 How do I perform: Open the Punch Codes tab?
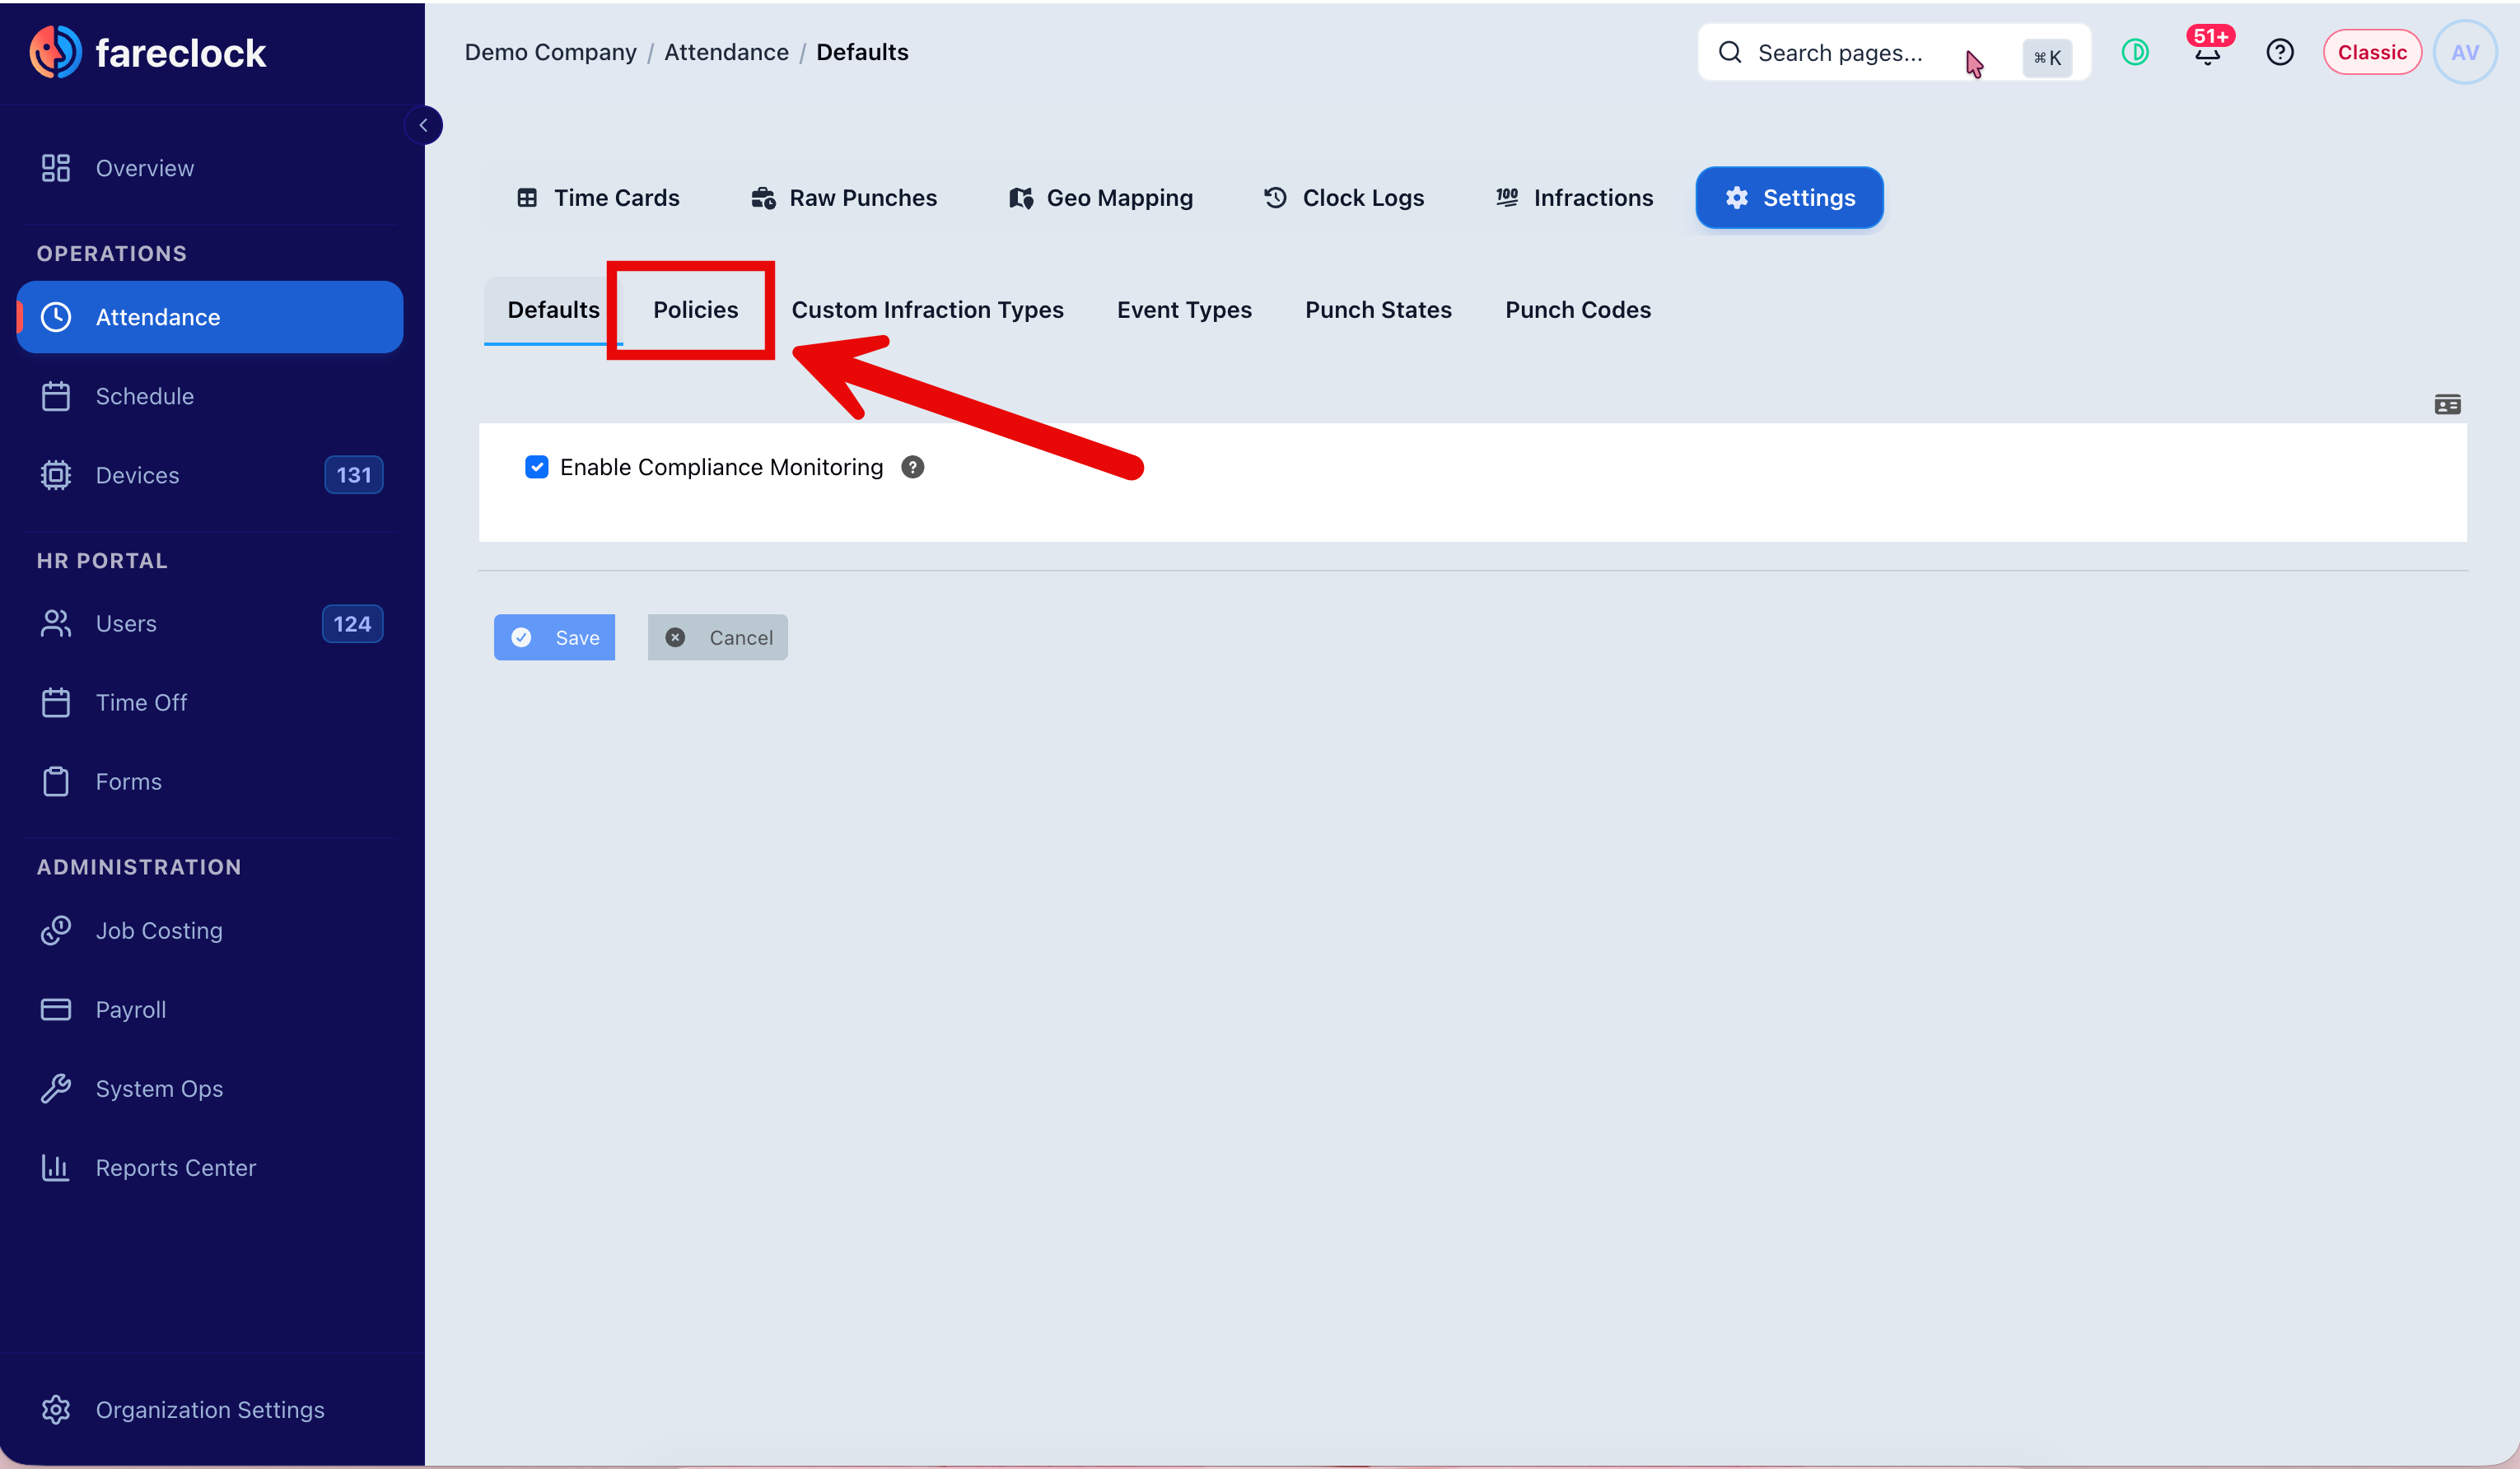coord(1577,310)
